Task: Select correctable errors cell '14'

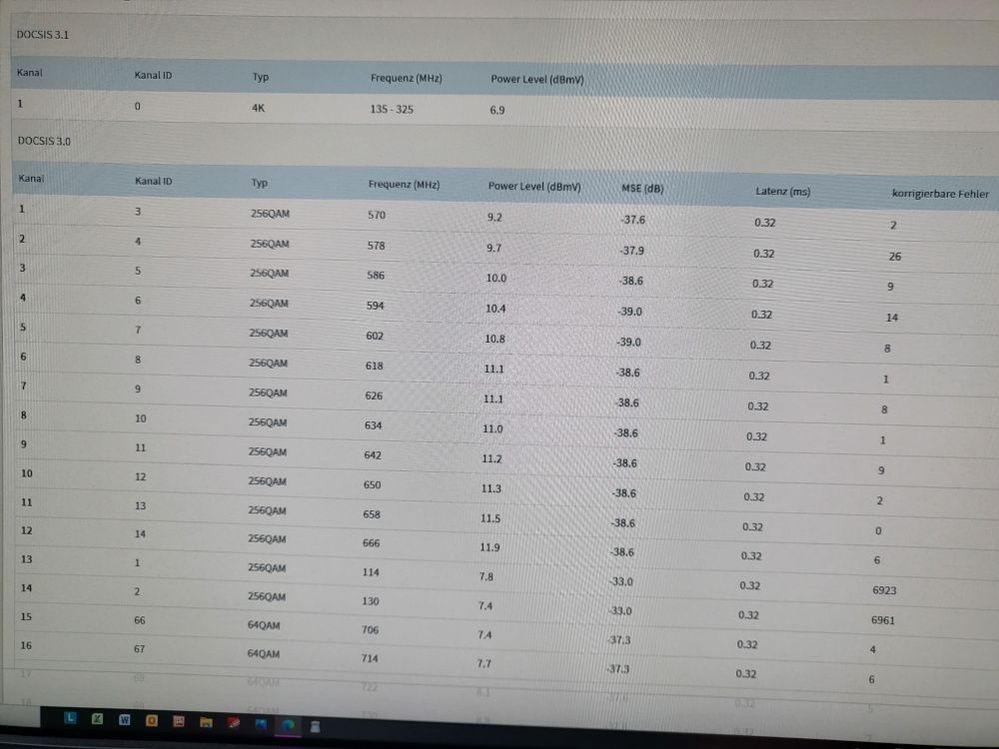Action: [892, 317]
